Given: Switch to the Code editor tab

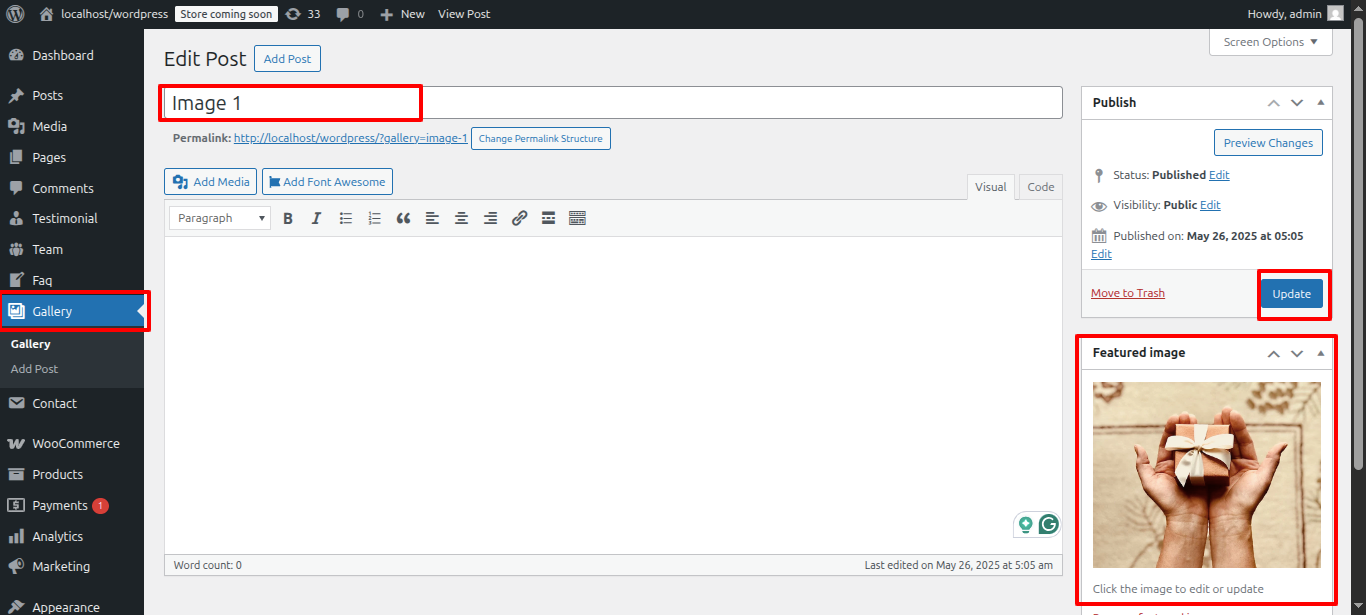Looking at the screenshot, I should click(1041, 187).
